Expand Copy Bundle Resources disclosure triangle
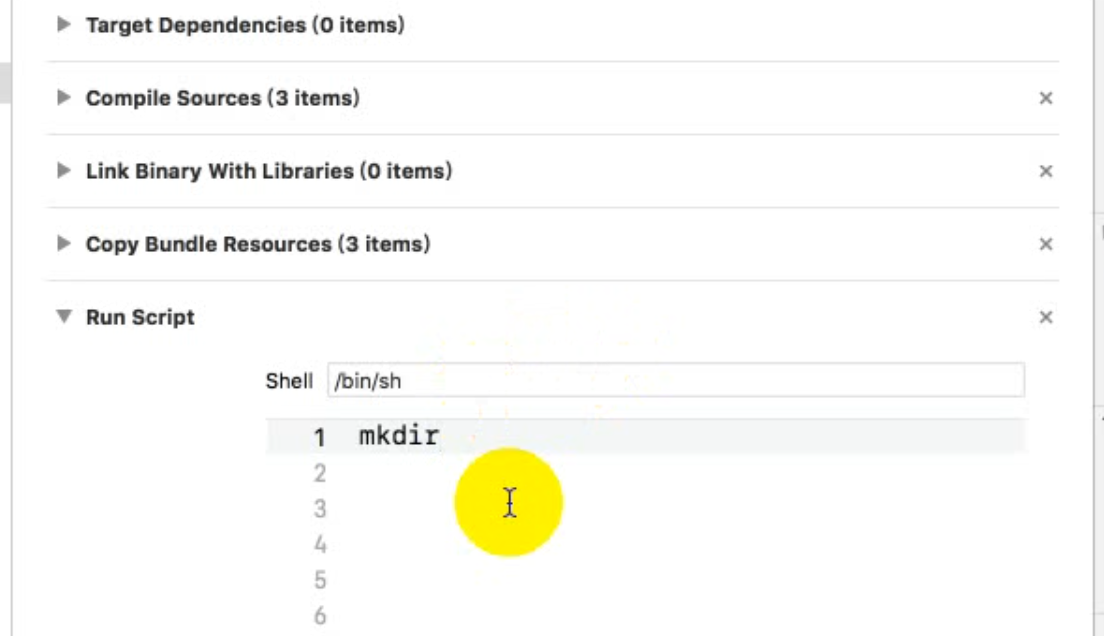The height and width of the screenshot is (636, 1104). click(x=65, y=244)
